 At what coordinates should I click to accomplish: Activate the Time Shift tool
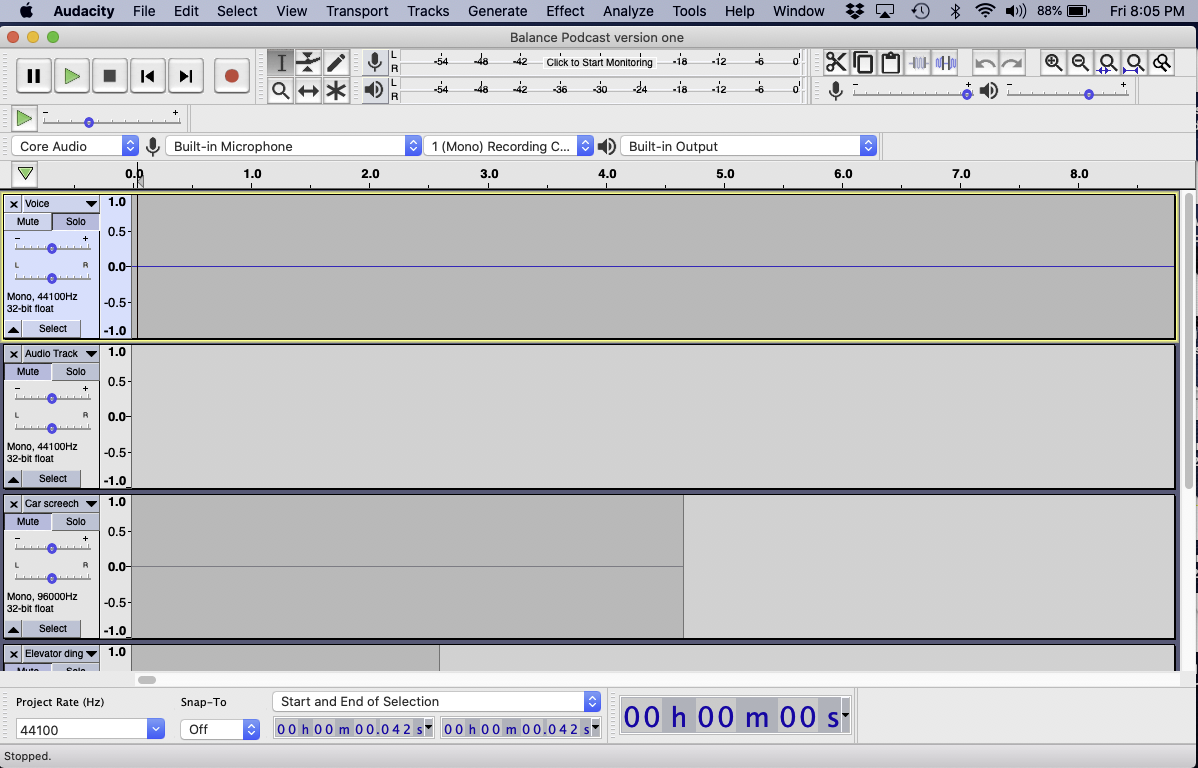point(308,91)
